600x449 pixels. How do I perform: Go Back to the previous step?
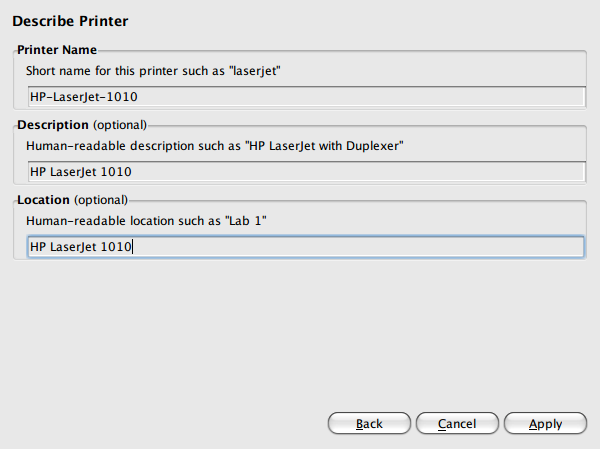[x=369, y=423]
